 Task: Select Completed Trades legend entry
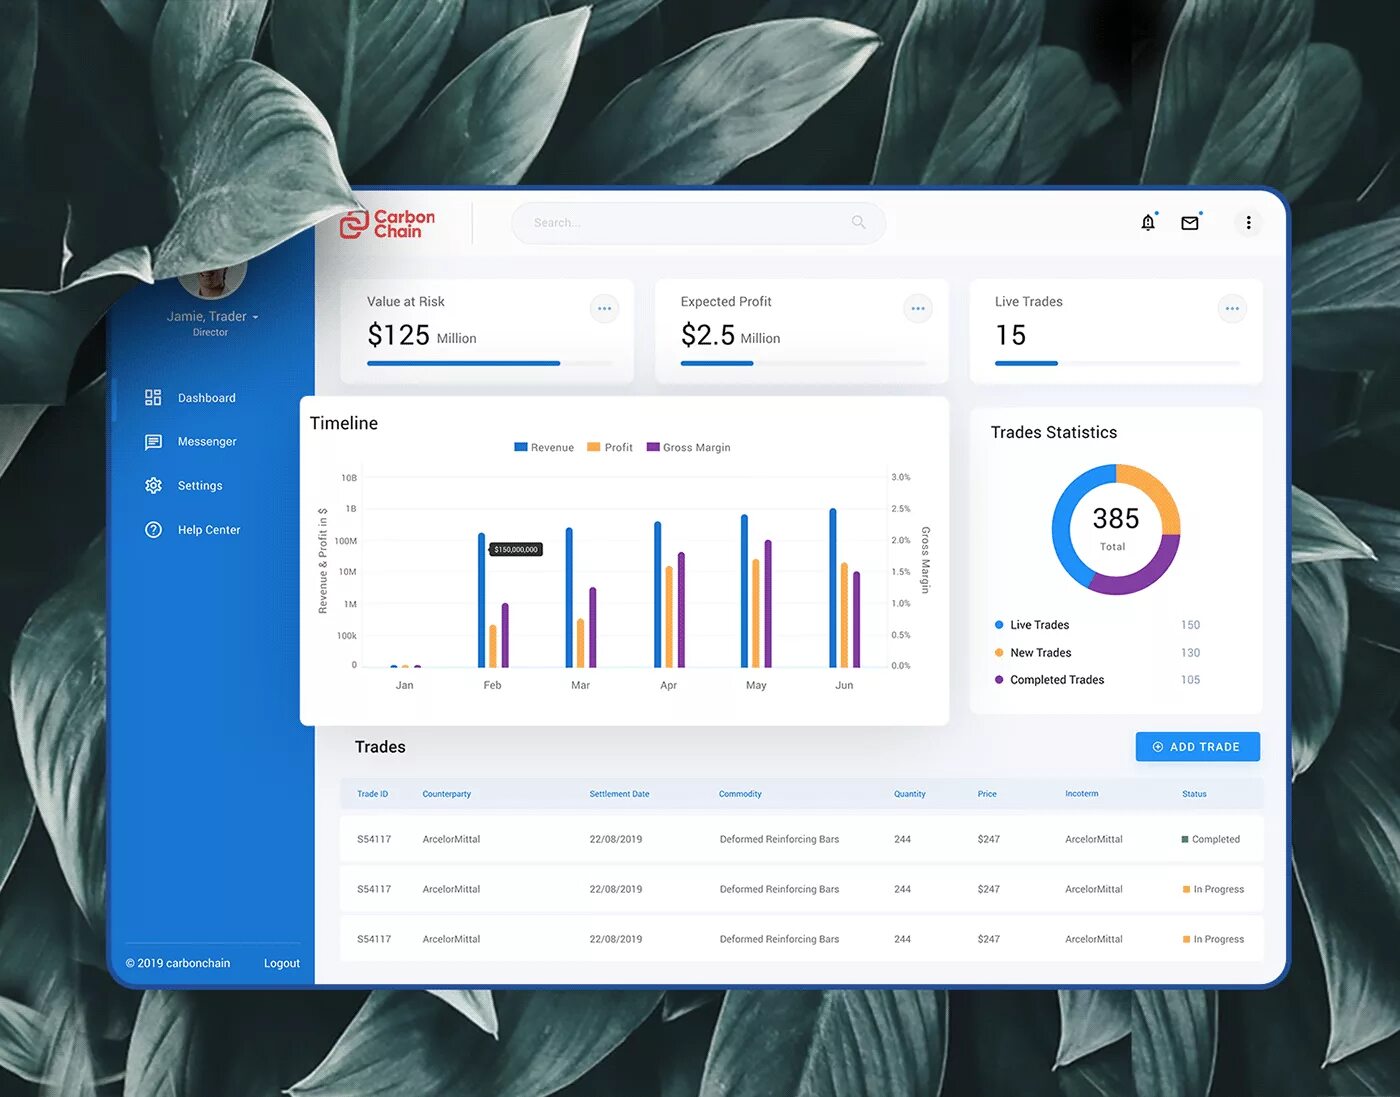[x=1049, y=679]
